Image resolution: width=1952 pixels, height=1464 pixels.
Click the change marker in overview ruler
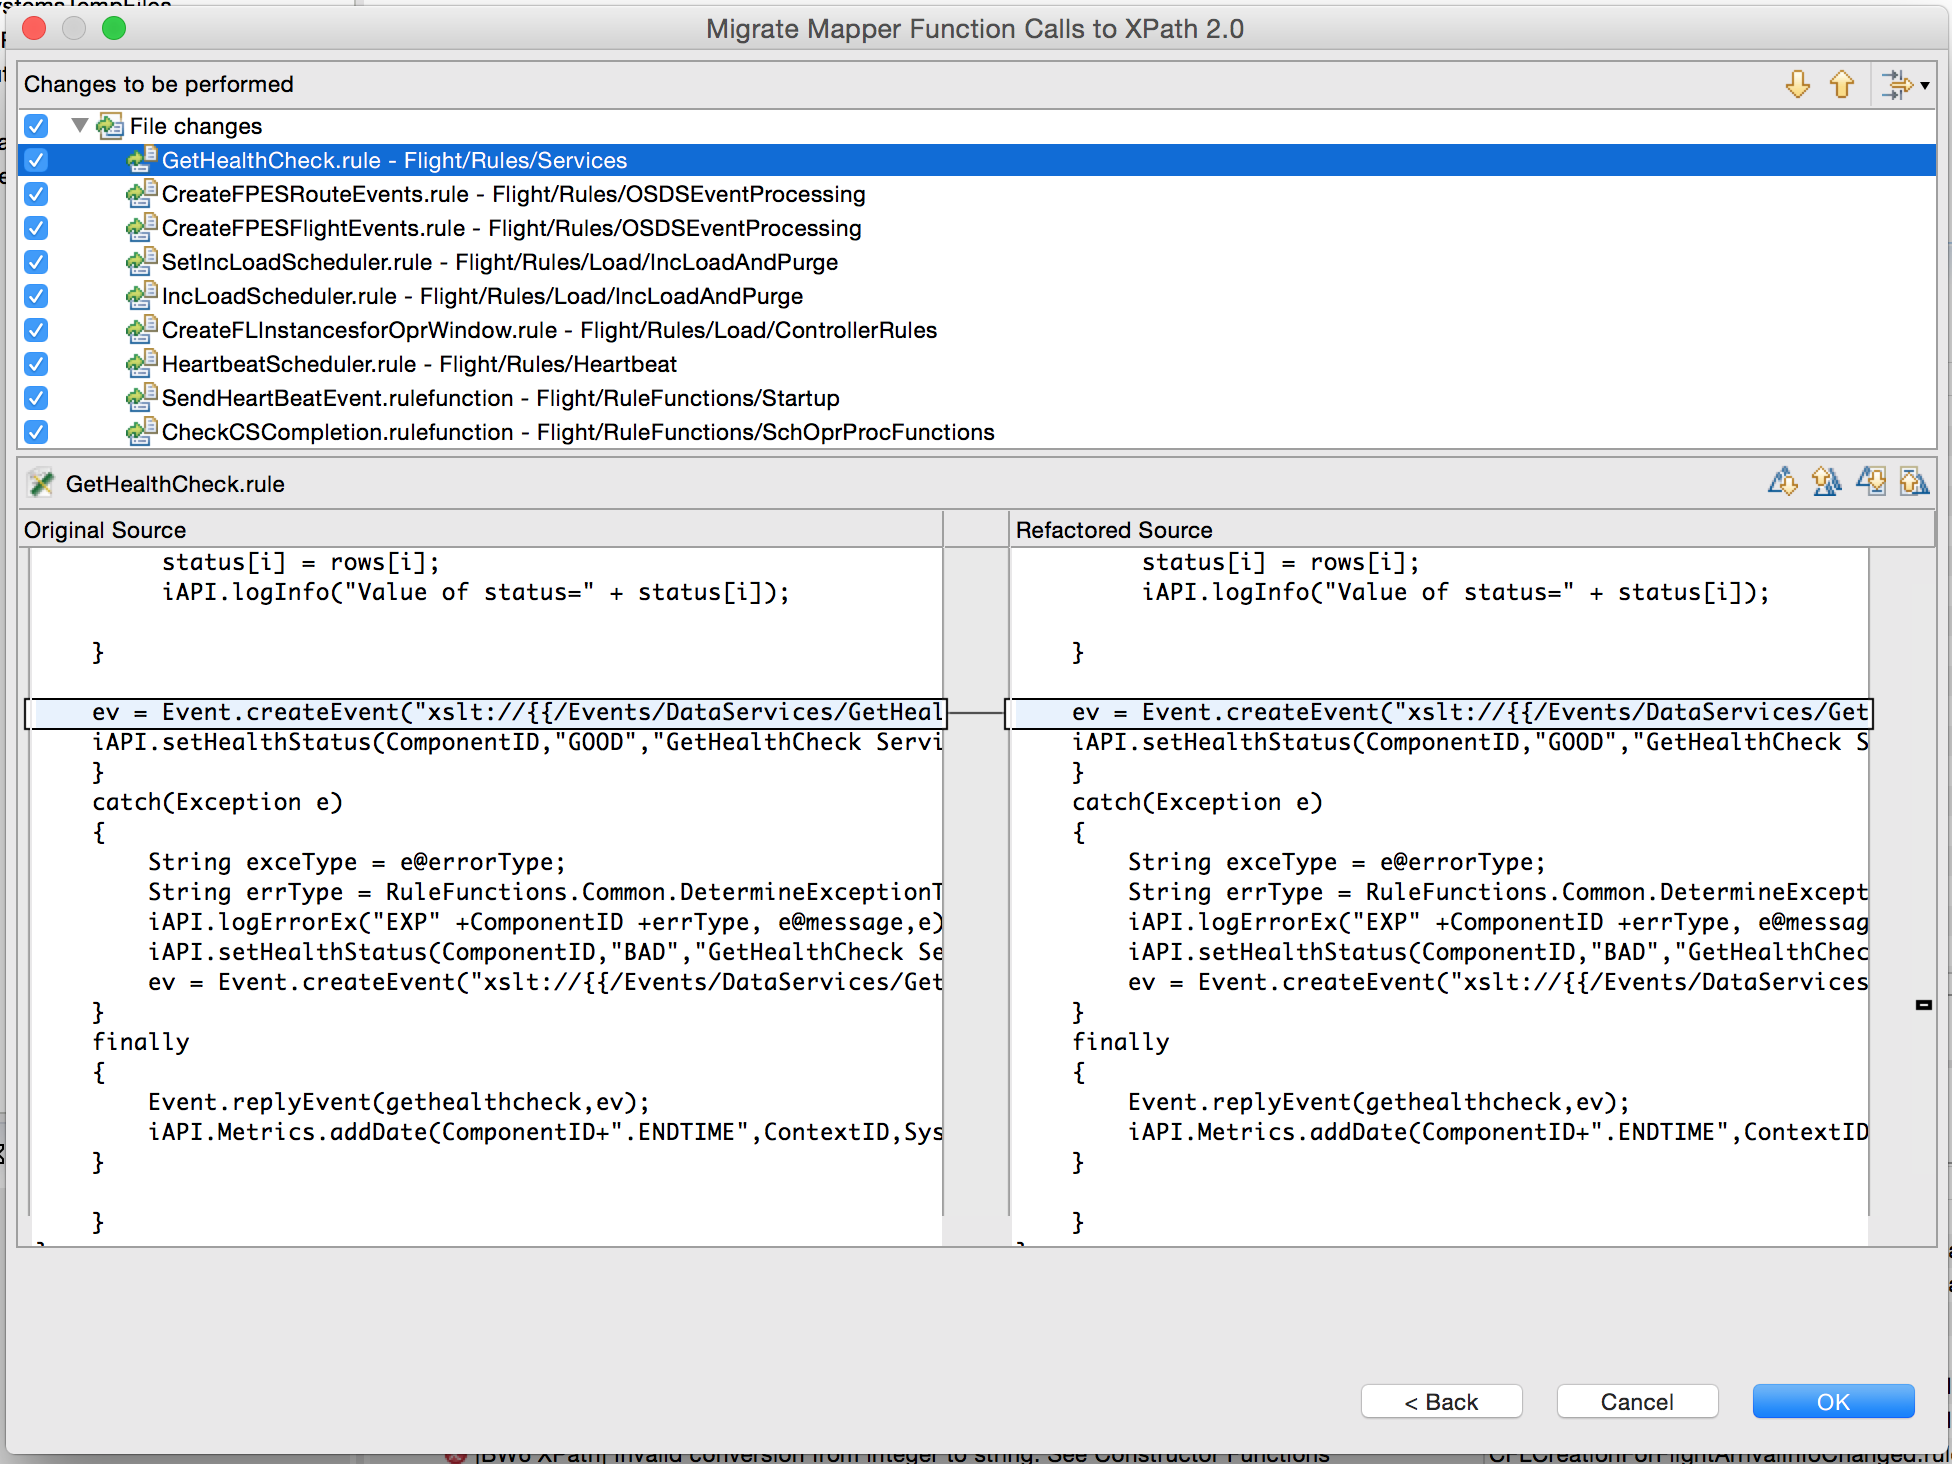[1923, 1004]
